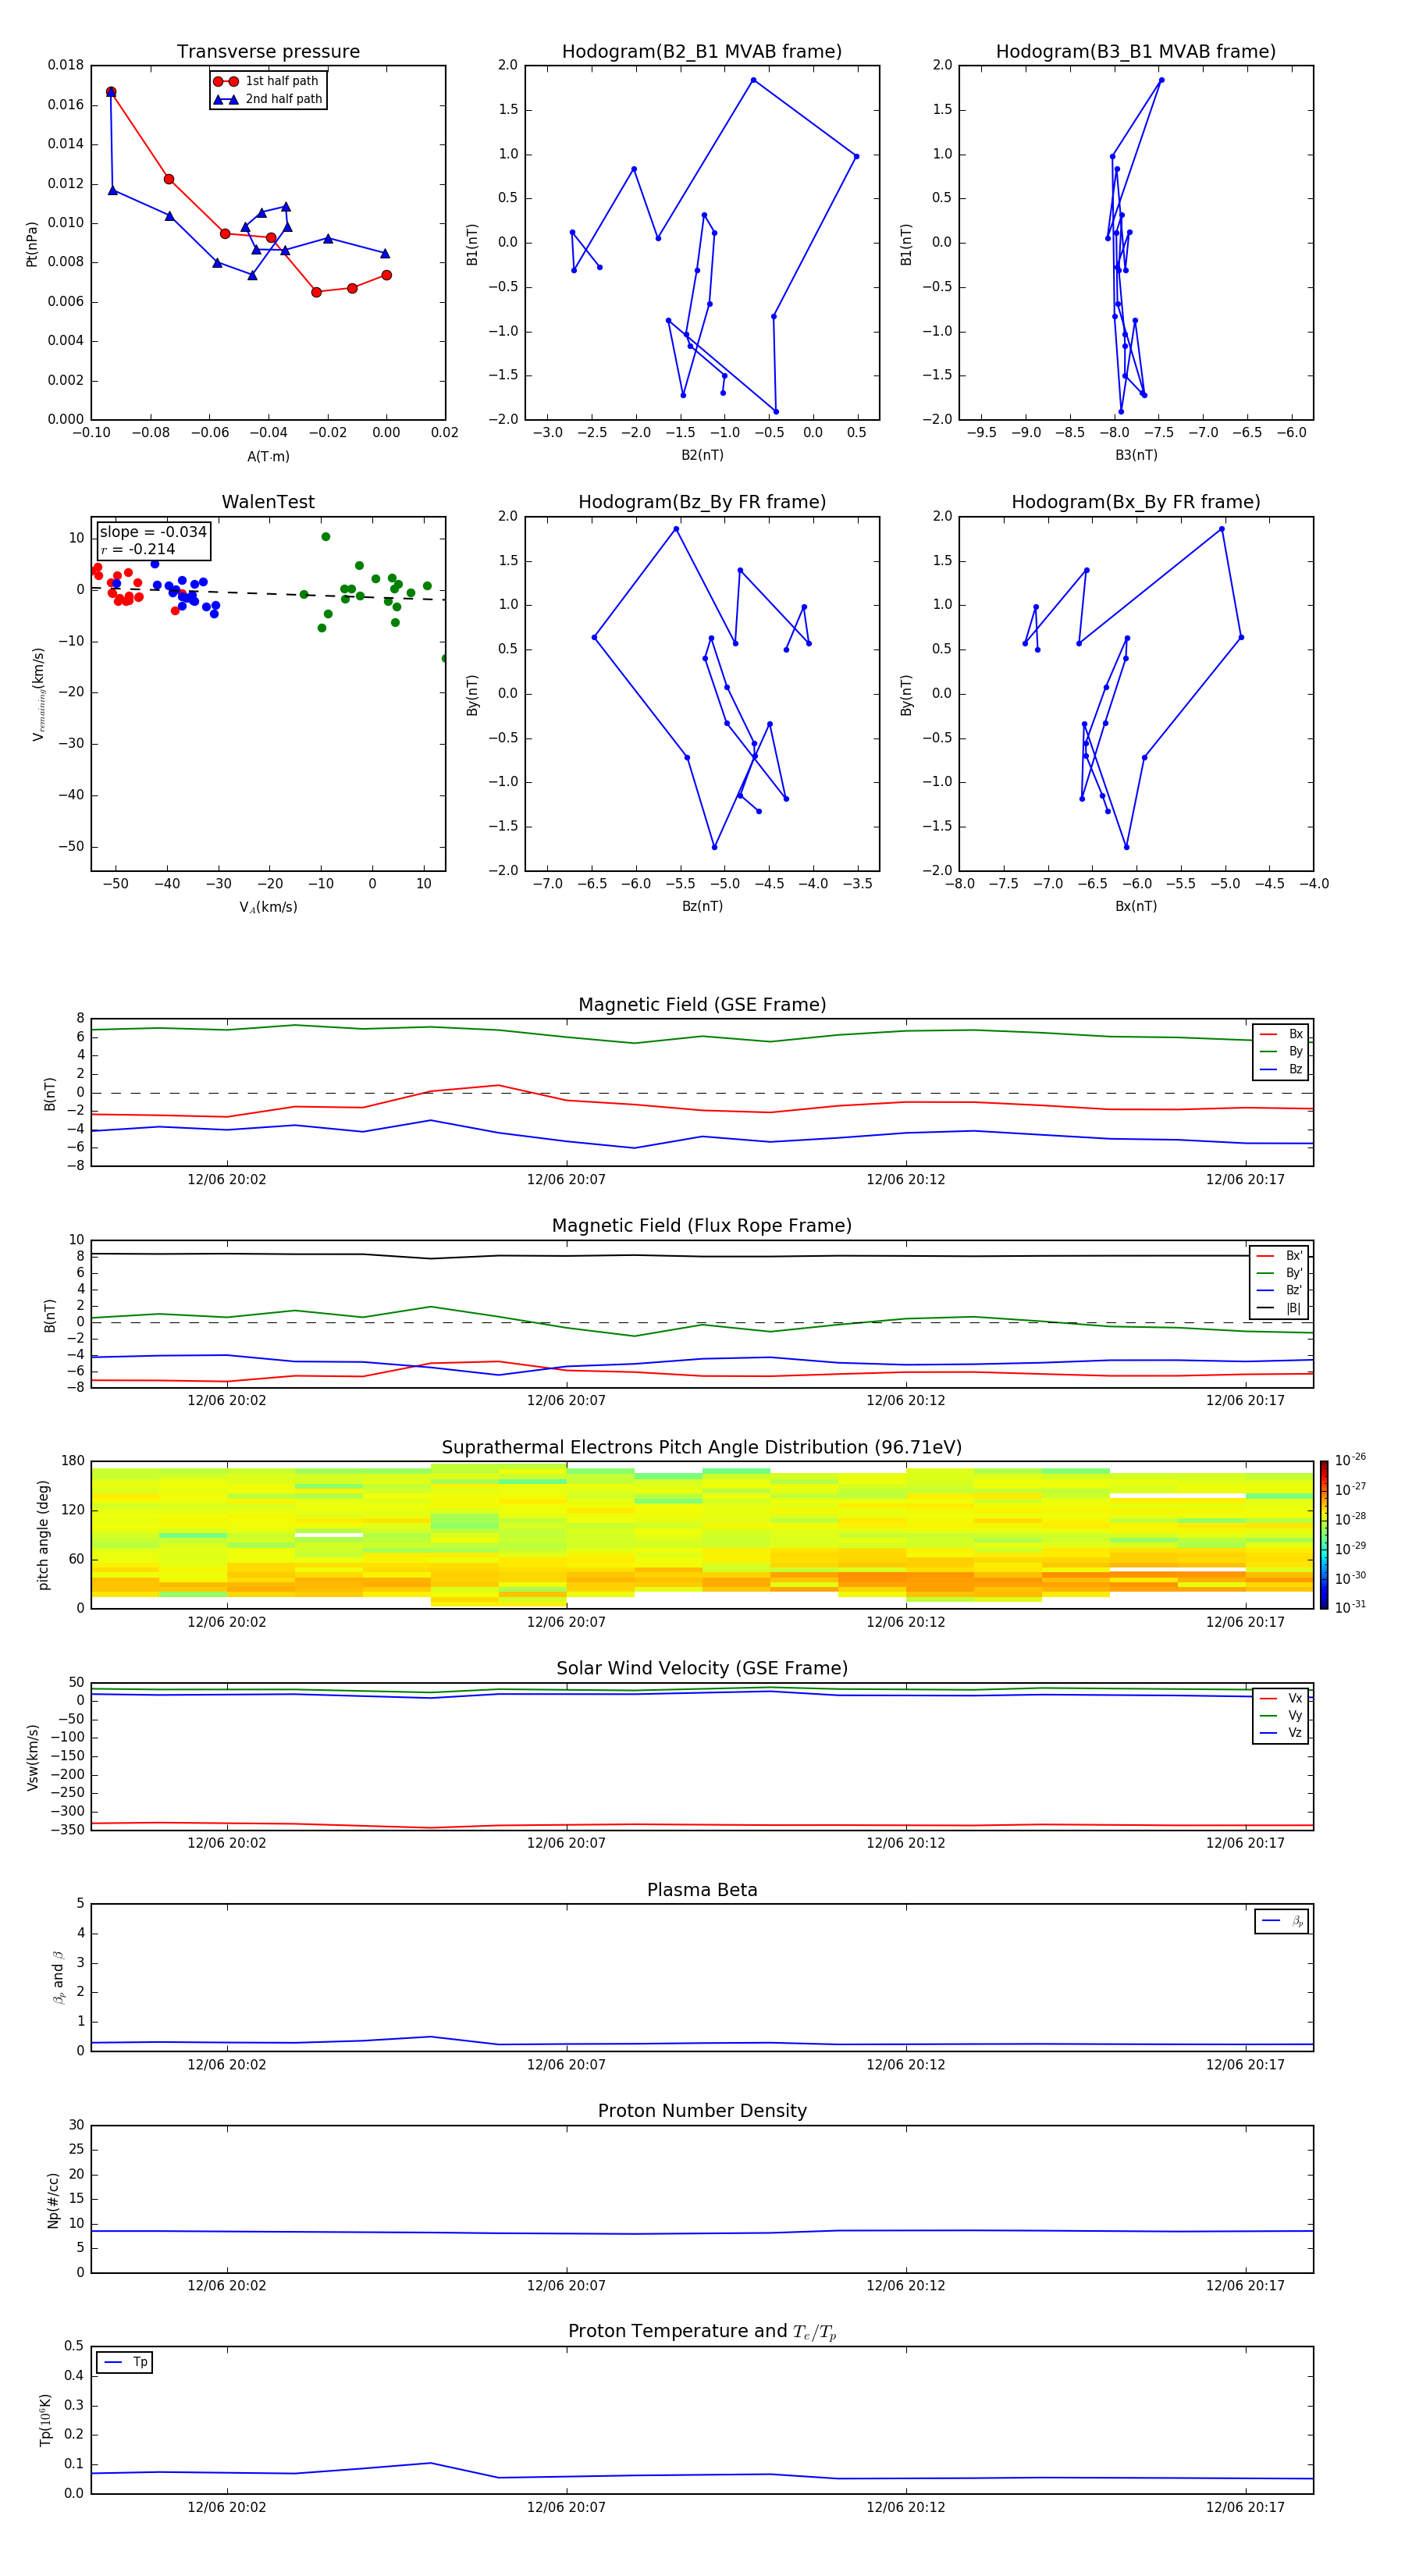
Task: Click the Proton Temperature and Te/Tp title
Action: coord(702,2332)
